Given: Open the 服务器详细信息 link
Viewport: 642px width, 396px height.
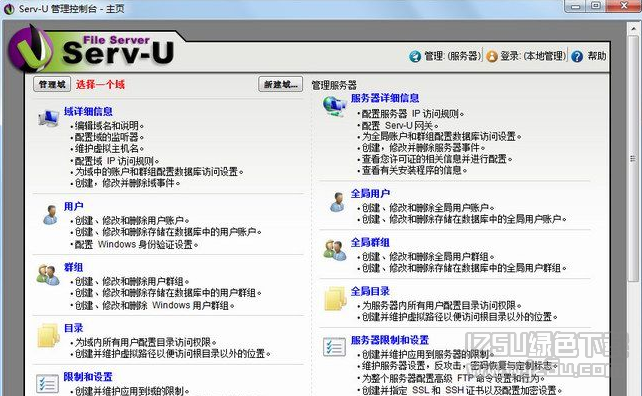Looking at the screenshot, I should click(385, 98).
